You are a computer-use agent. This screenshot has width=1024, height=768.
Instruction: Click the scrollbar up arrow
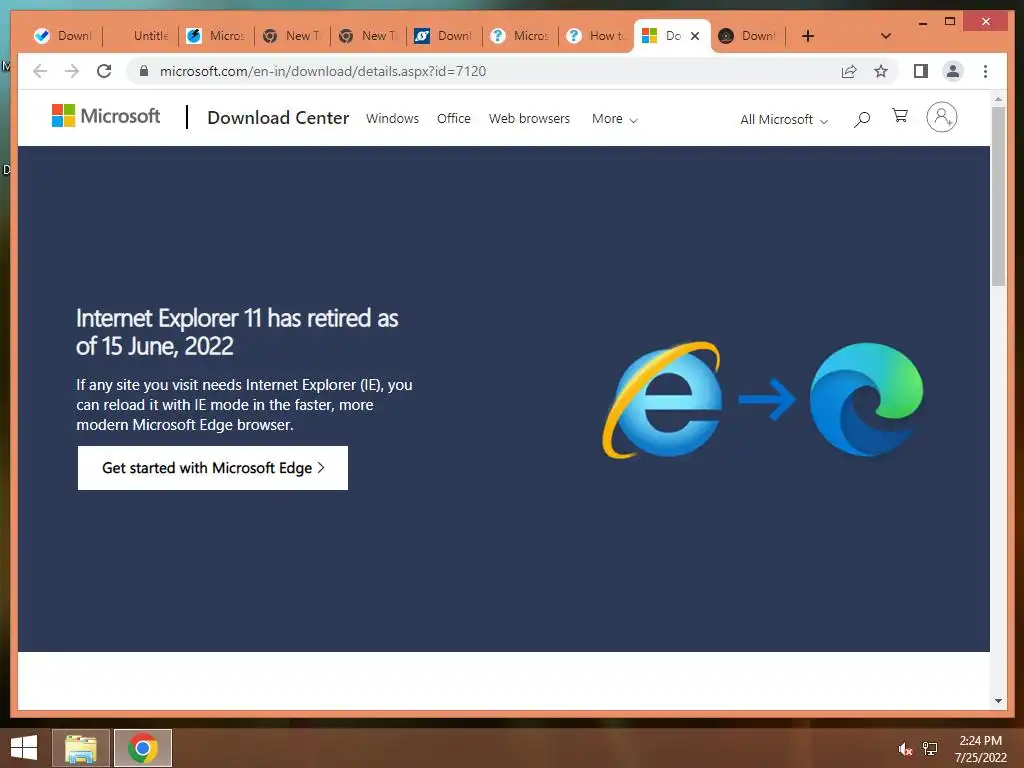[x=999, y=99]
